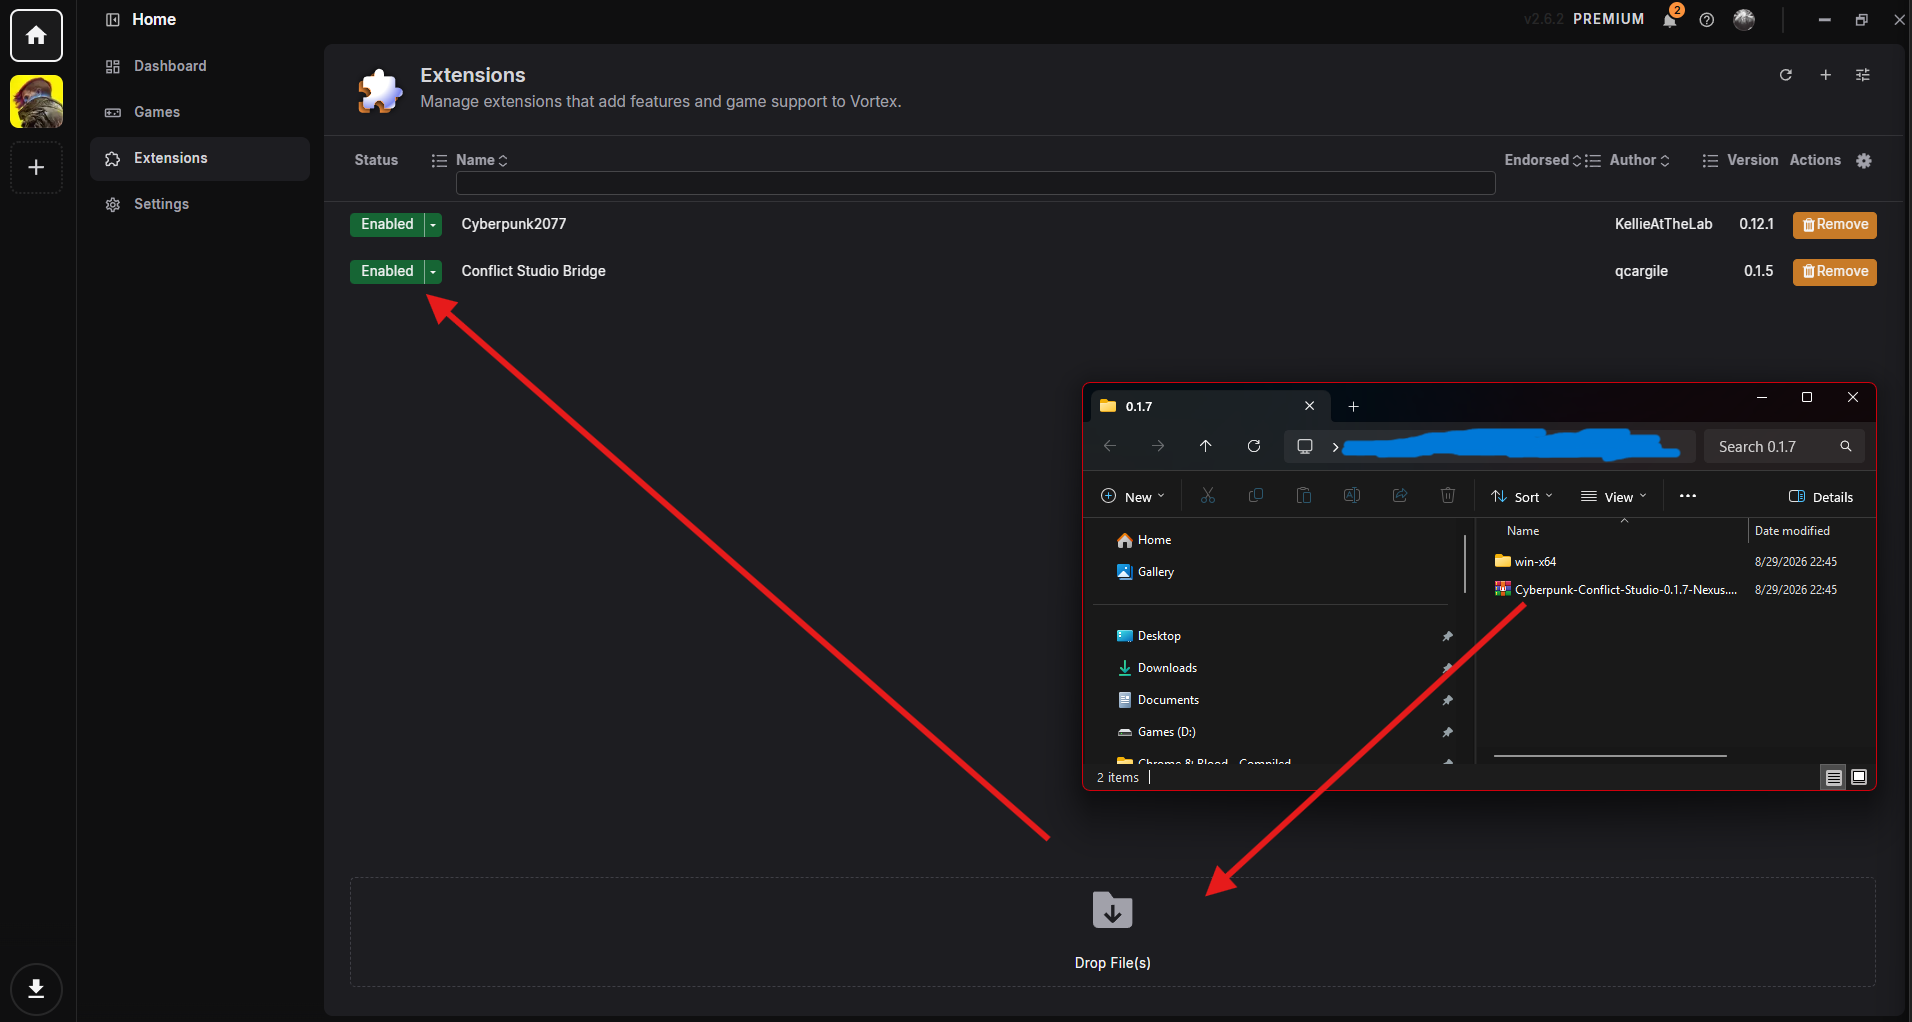Refresh the extensions list
The image size is (1912, 1022).
(x=1786, y=75)
